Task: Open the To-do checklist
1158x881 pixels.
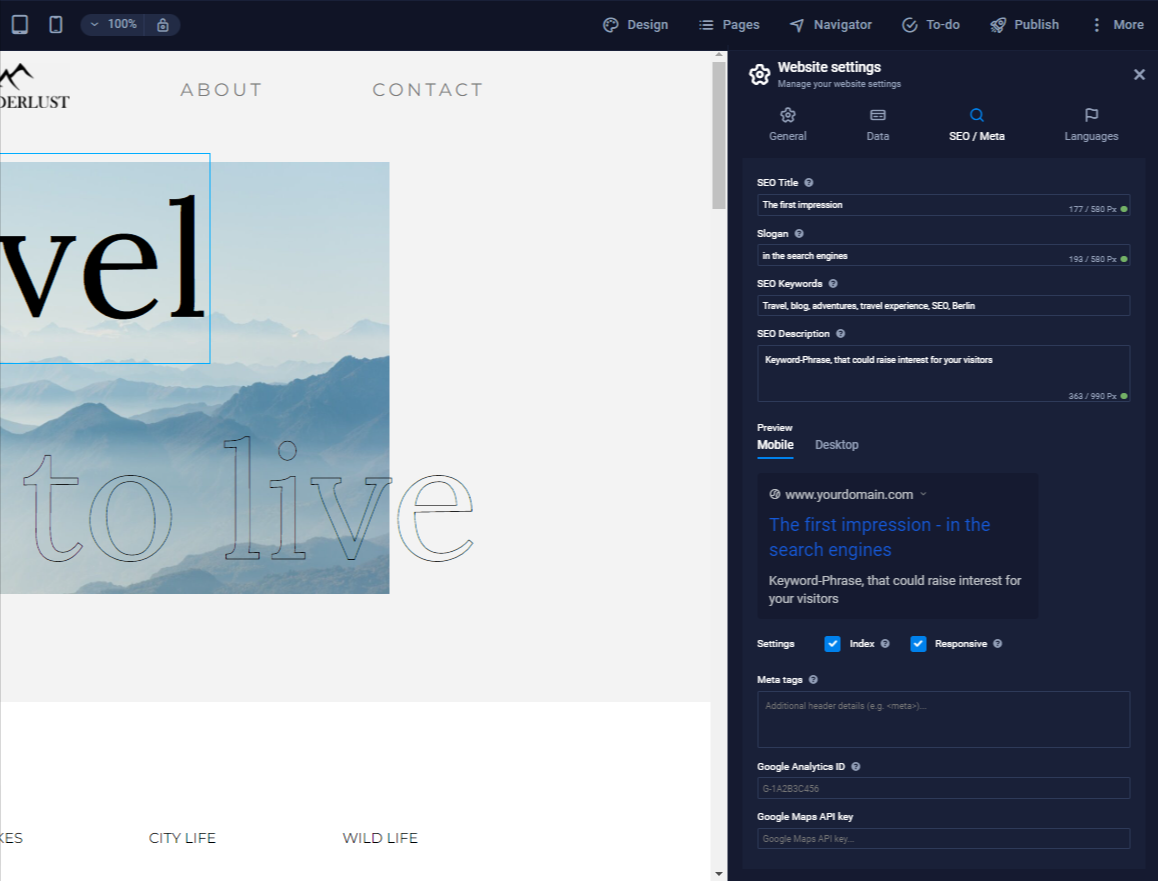Action: pyautogui.click(x=931, y=24)
